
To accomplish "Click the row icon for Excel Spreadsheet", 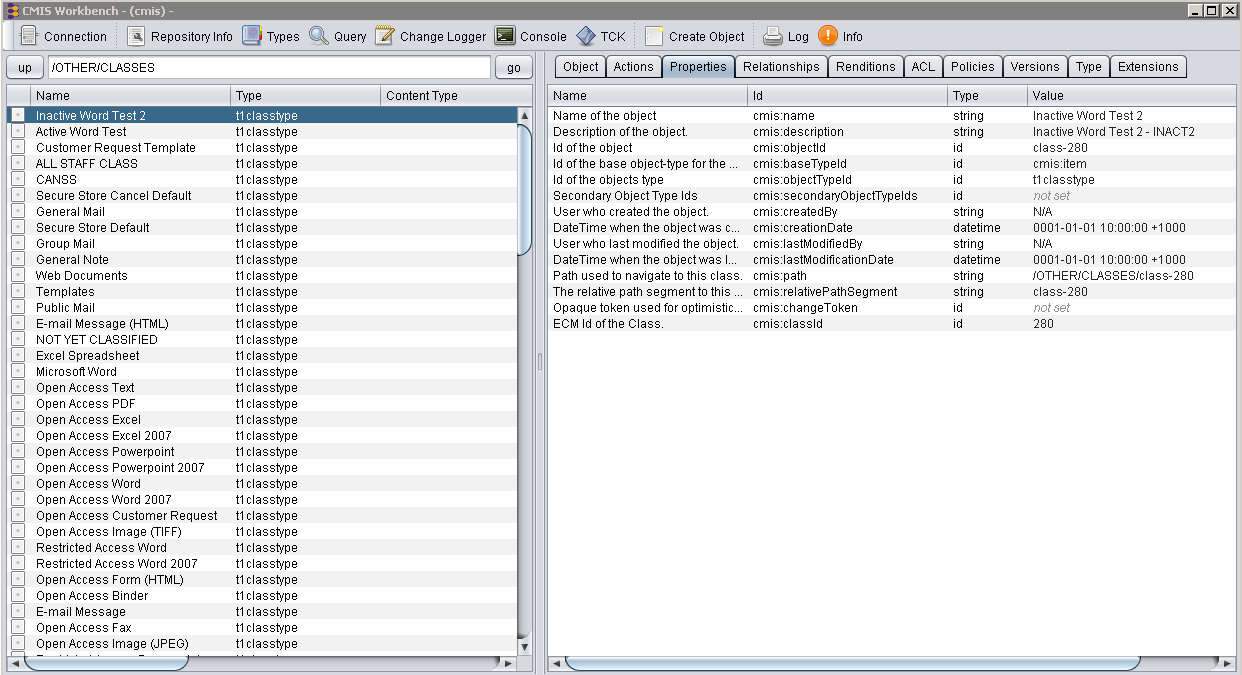I will pos(18,355).
